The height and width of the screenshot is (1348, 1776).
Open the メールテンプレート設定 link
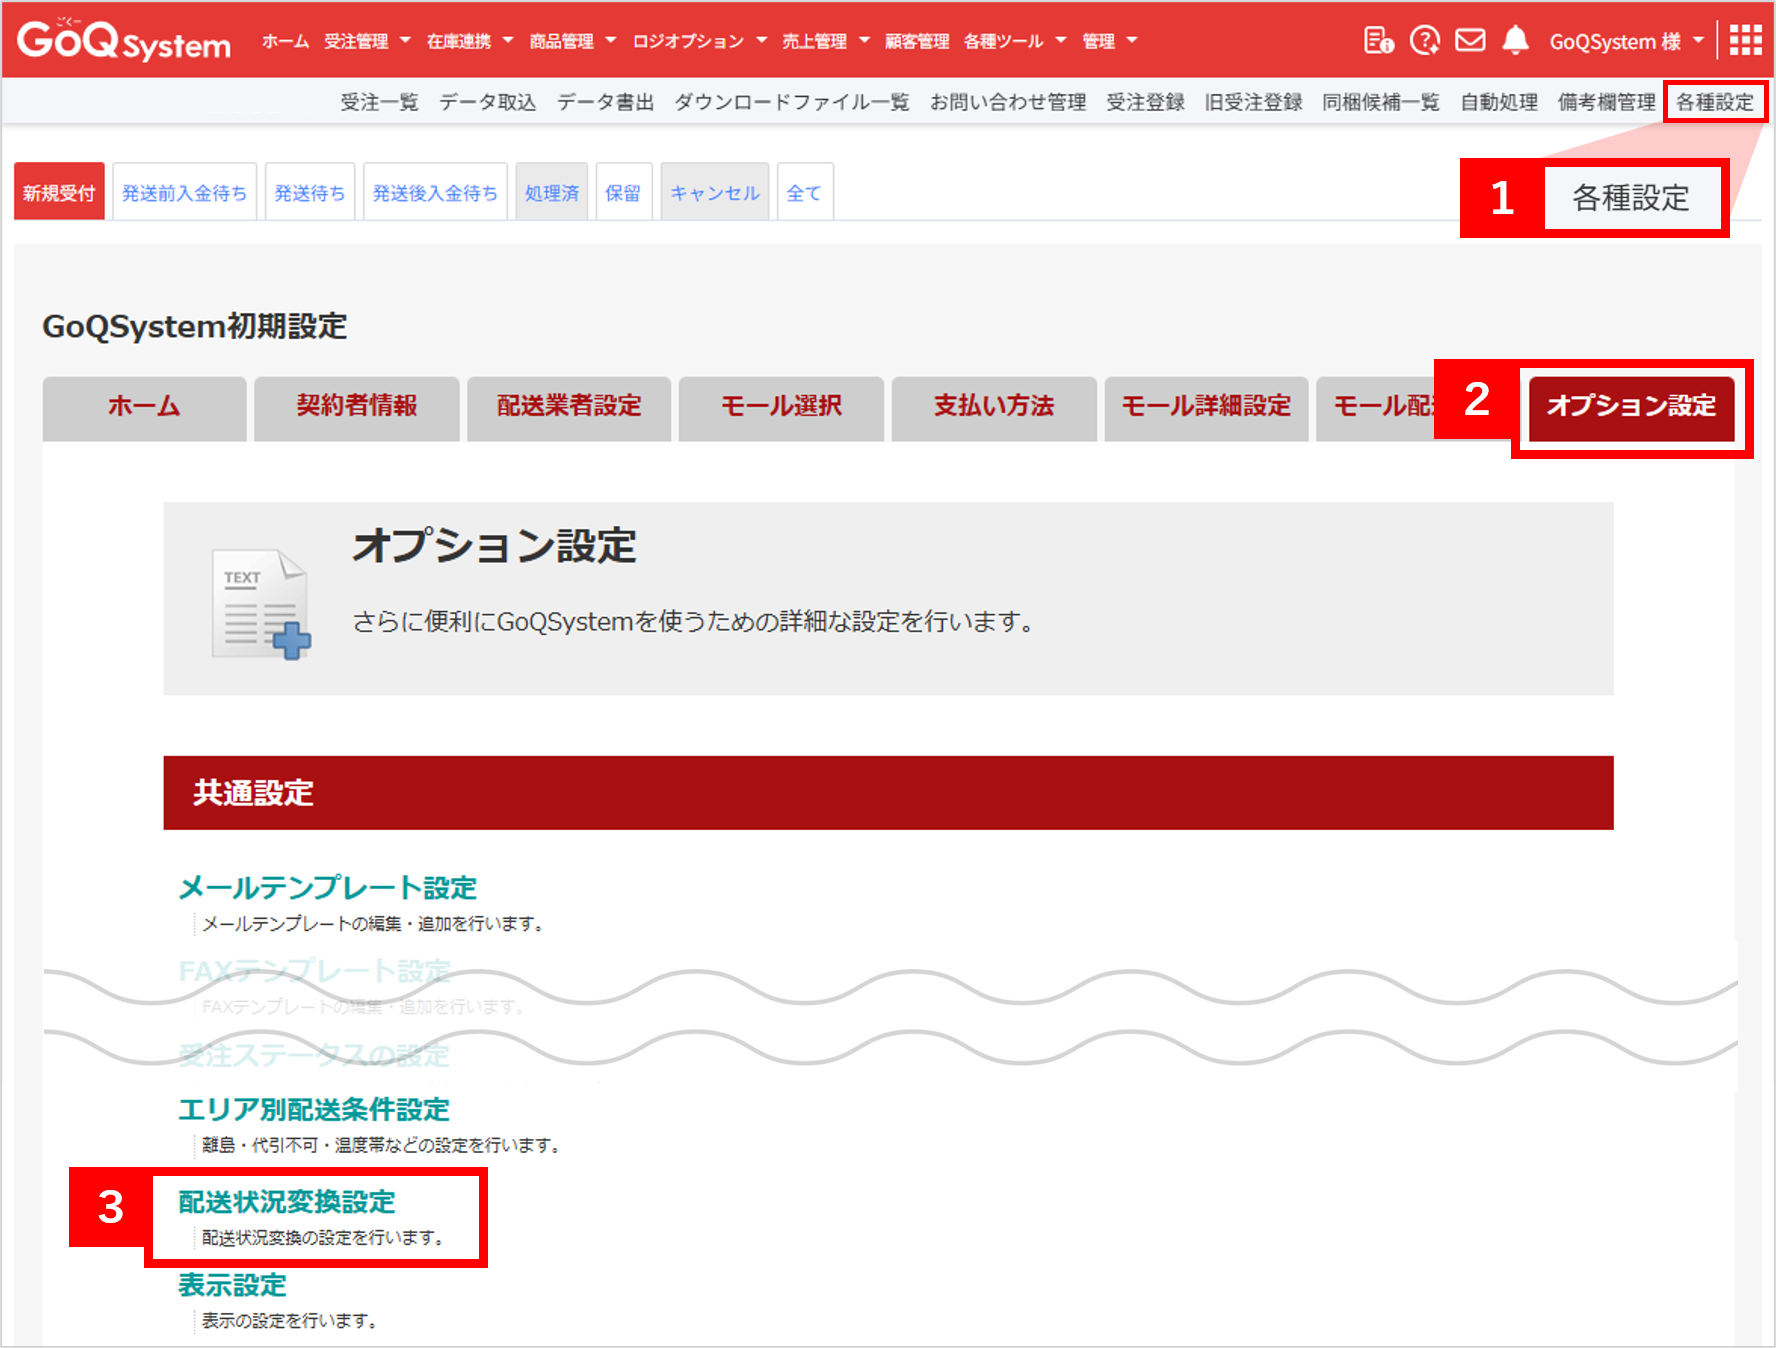click(327, 888)
